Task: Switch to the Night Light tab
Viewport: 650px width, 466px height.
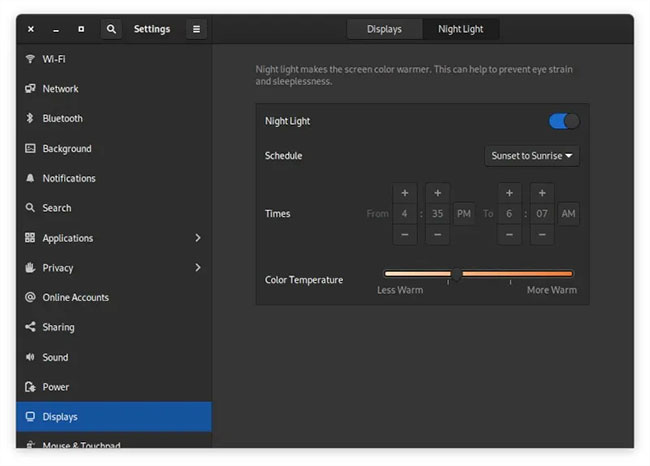Action: 461,29
